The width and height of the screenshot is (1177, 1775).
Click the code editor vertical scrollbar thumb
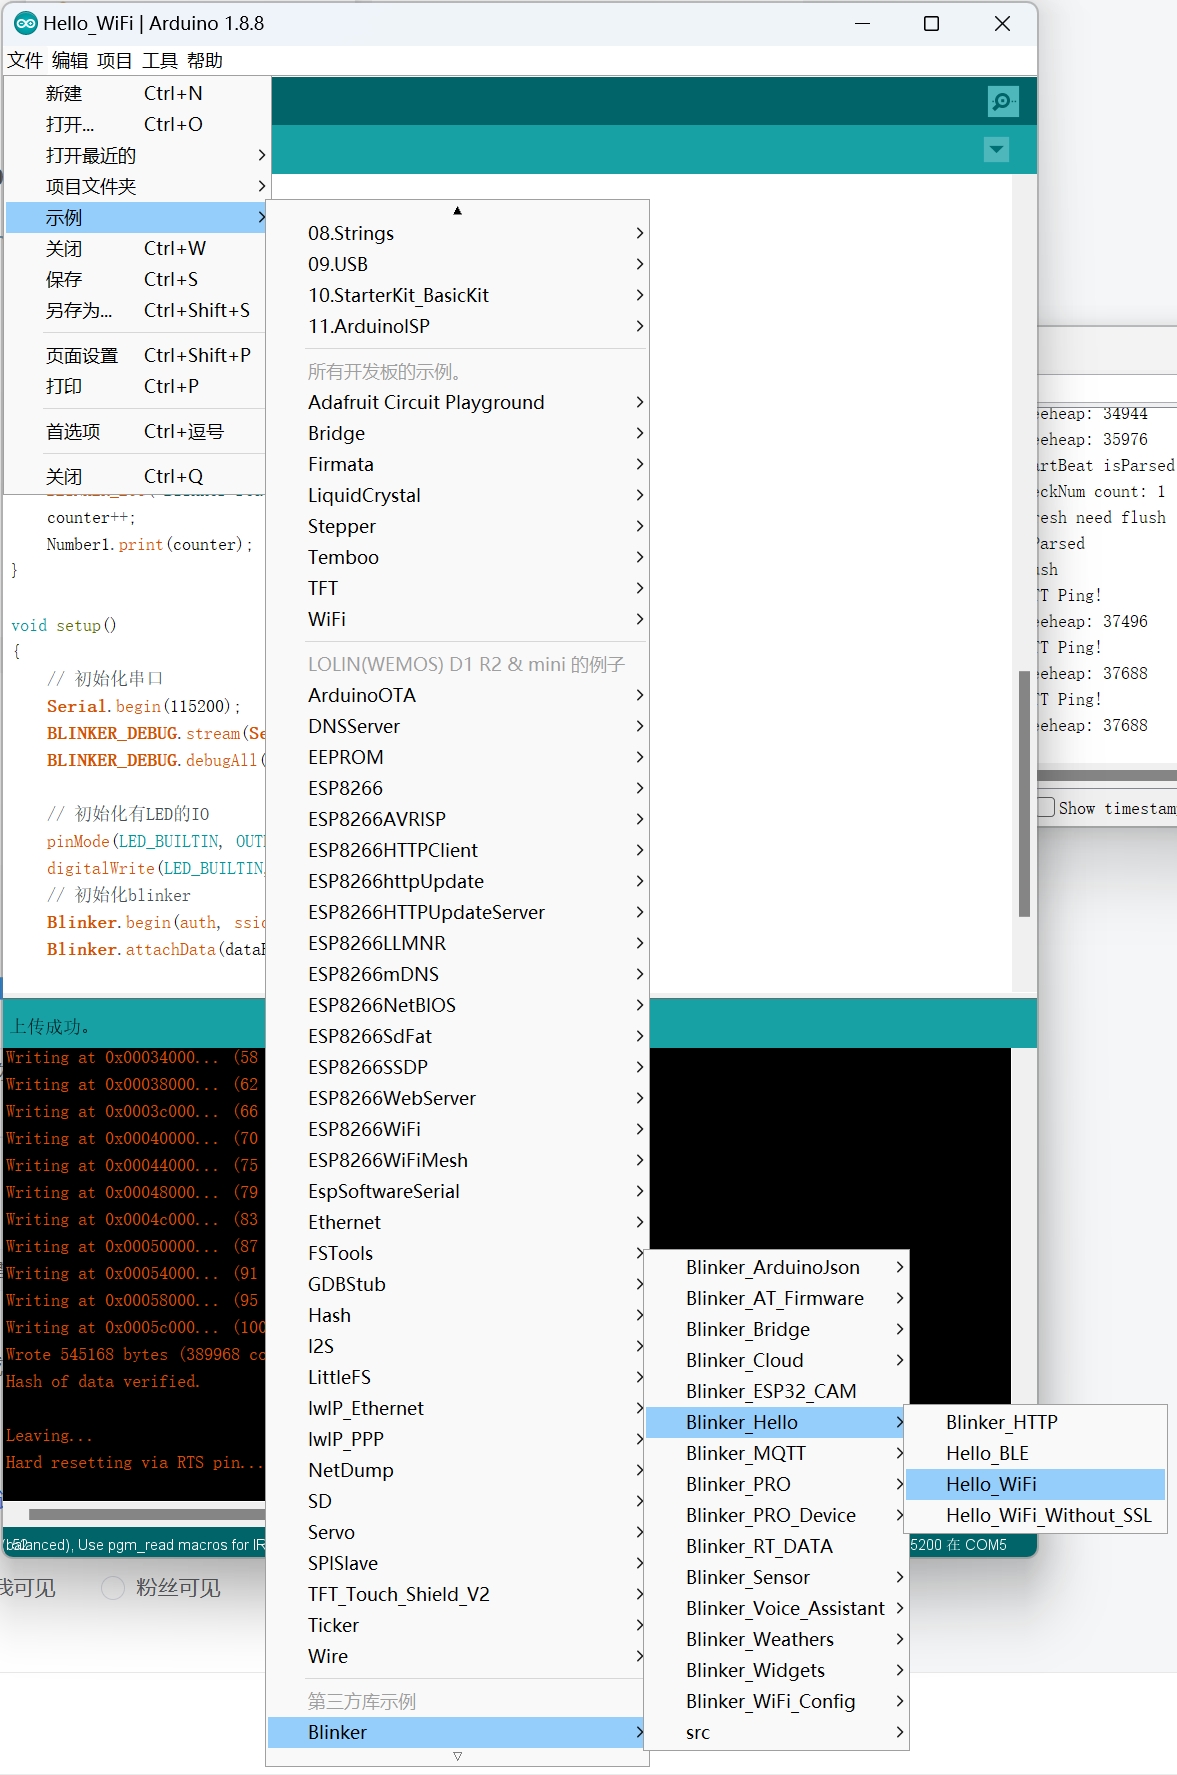[x=1024, y=793]
